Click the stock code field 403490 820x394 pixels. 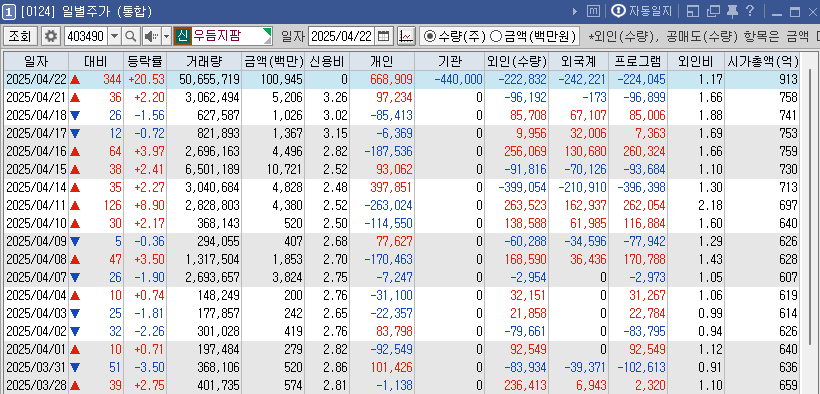tap(86, 36)
